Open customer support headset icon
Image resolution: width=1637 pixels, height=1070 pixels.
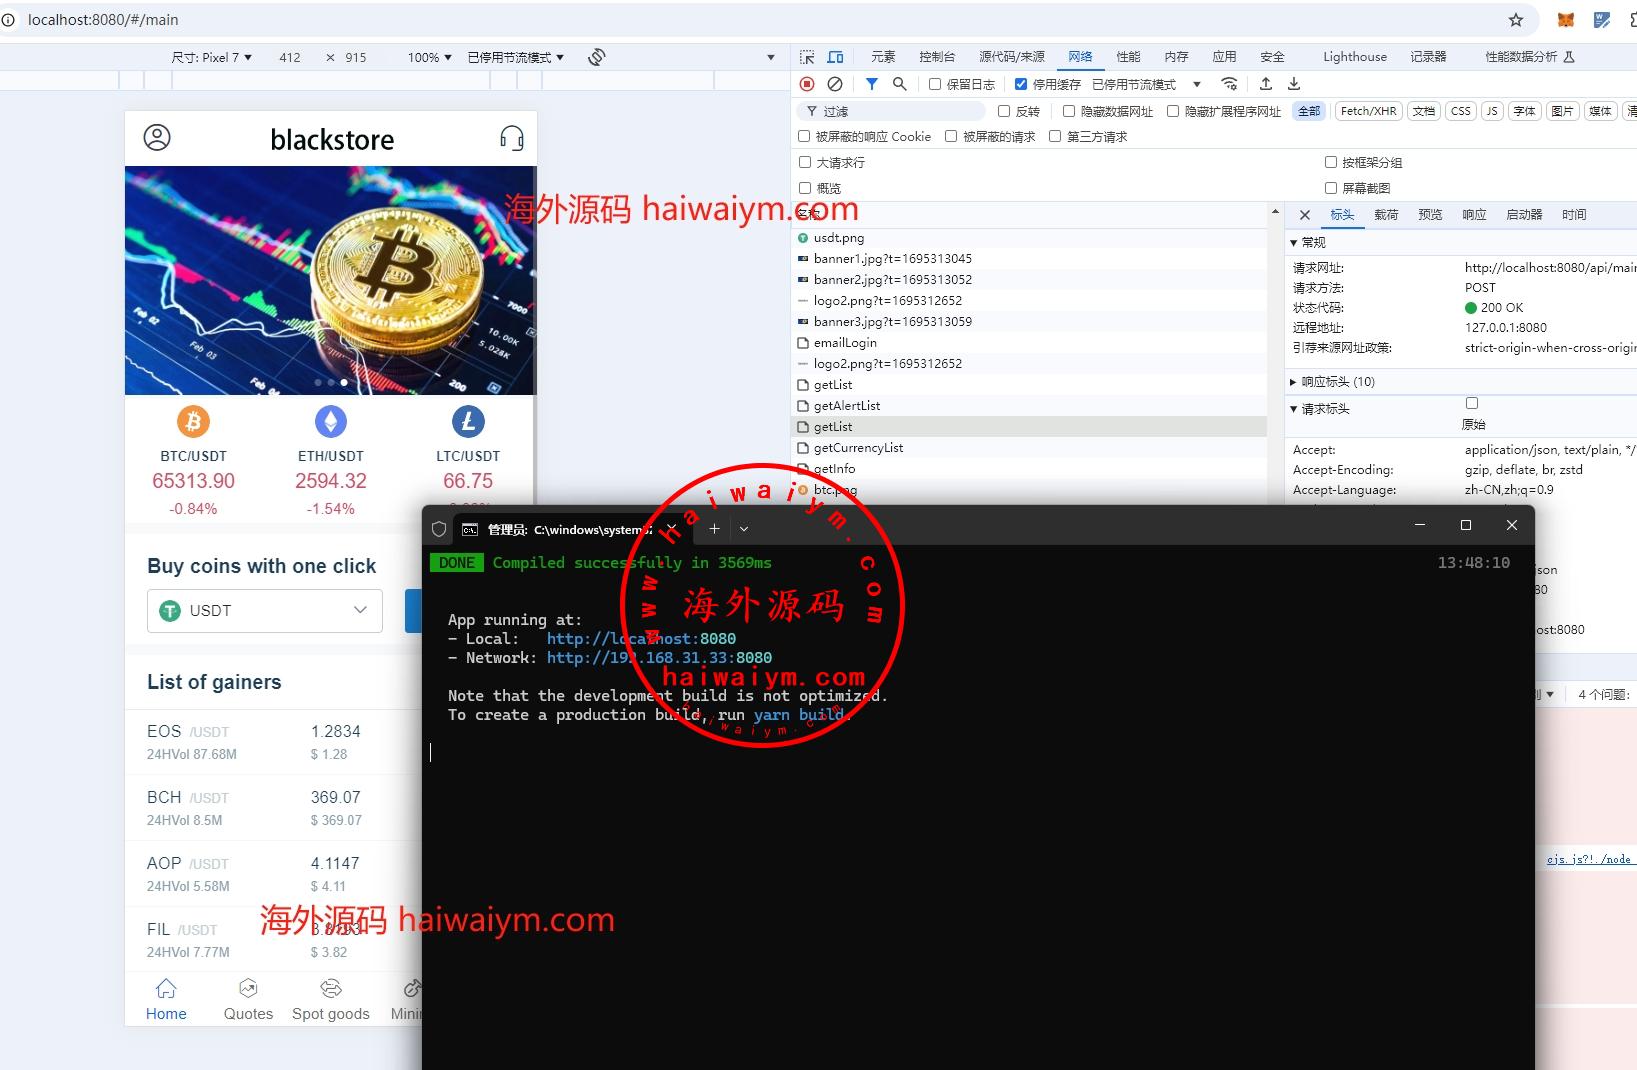coord(511,138)
